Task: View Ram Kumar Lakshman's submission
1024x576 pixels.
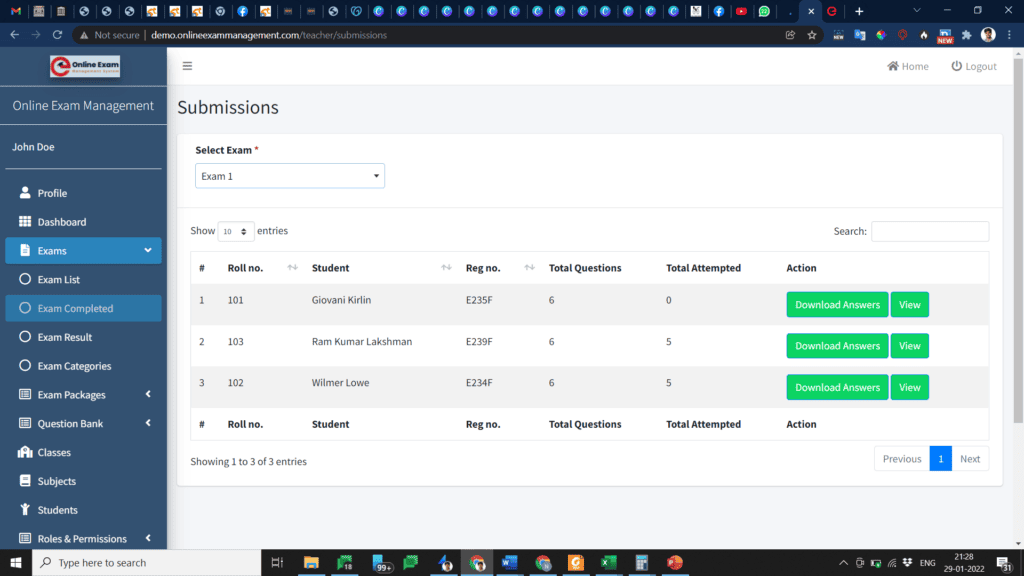Action: [909, 345]
